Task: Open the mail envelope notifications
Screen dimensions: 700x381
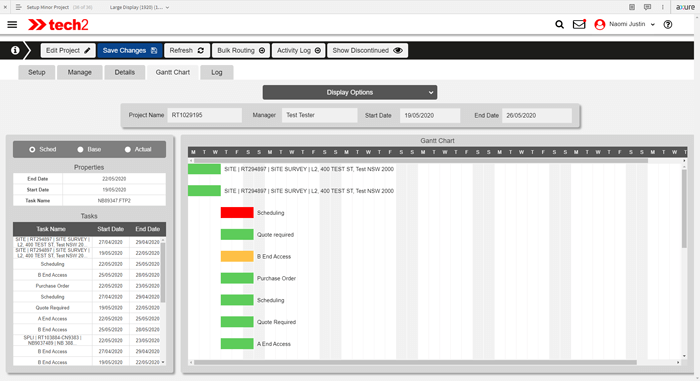Action: (579, 24)
